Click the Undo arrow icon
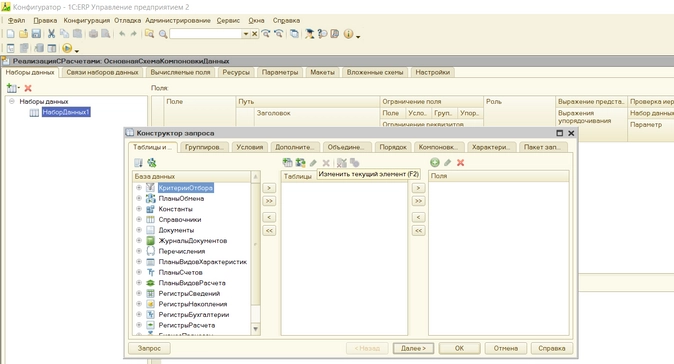The width and height of the screenshot is (674, 364). click(x=122, y=34)
